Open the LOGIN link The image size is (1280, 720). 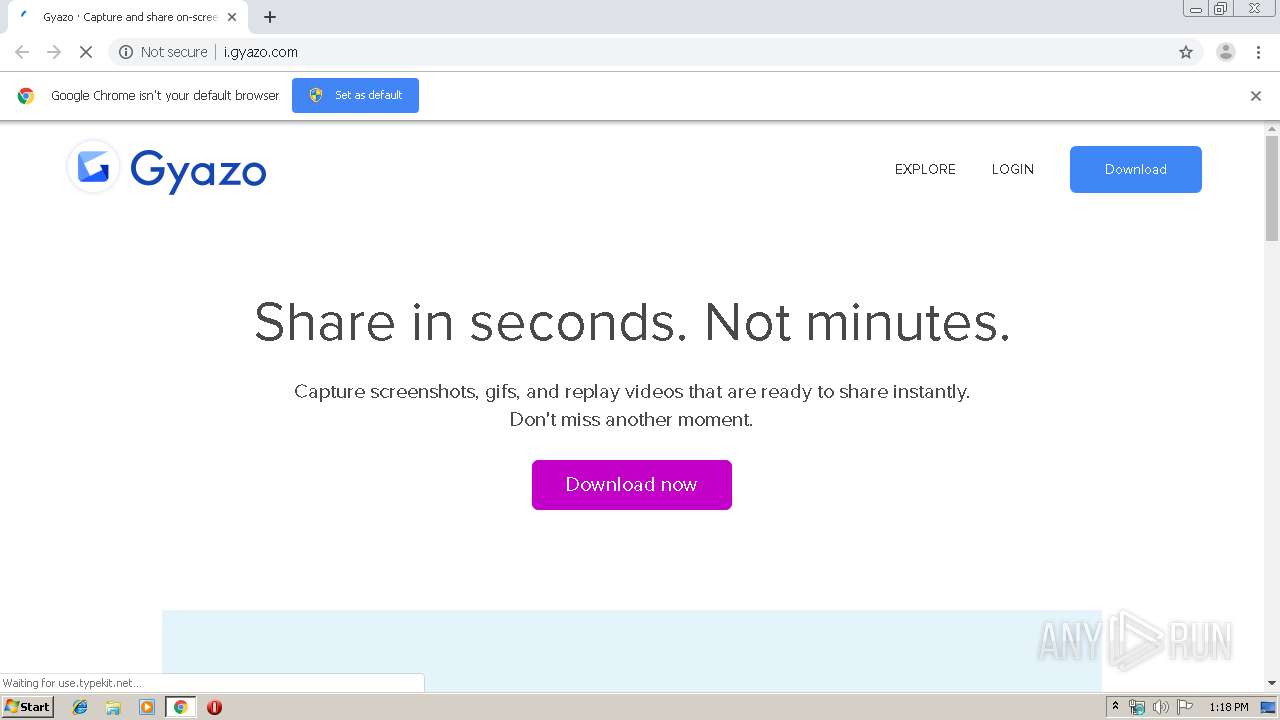[x=1012, y=169]
